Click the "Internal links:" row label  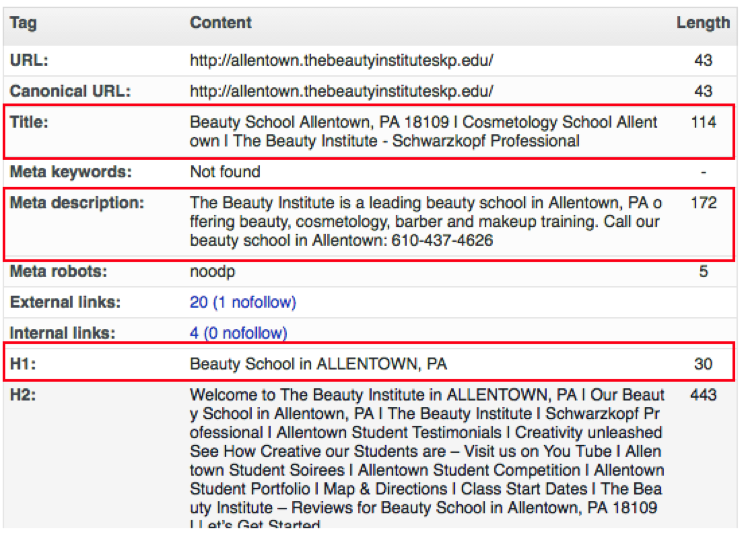63,333
